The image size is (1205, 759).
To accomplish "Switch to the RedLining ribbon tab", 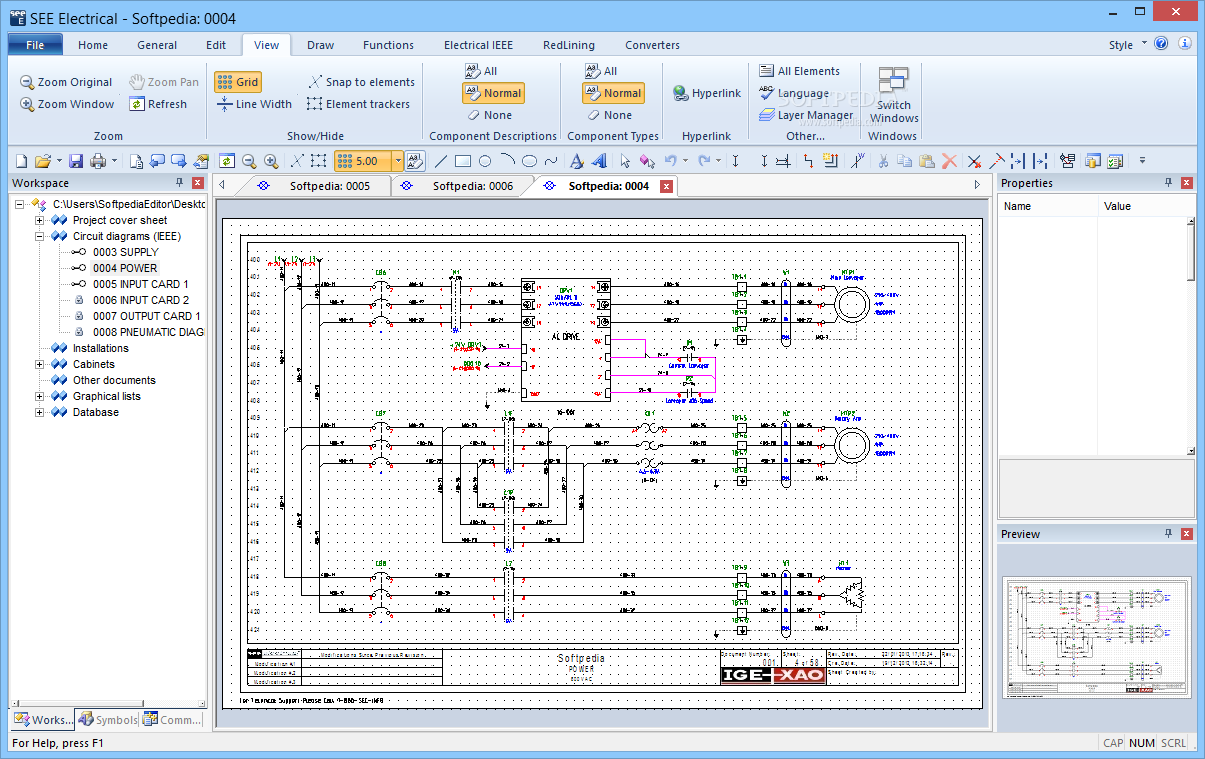I will [569, 45].
